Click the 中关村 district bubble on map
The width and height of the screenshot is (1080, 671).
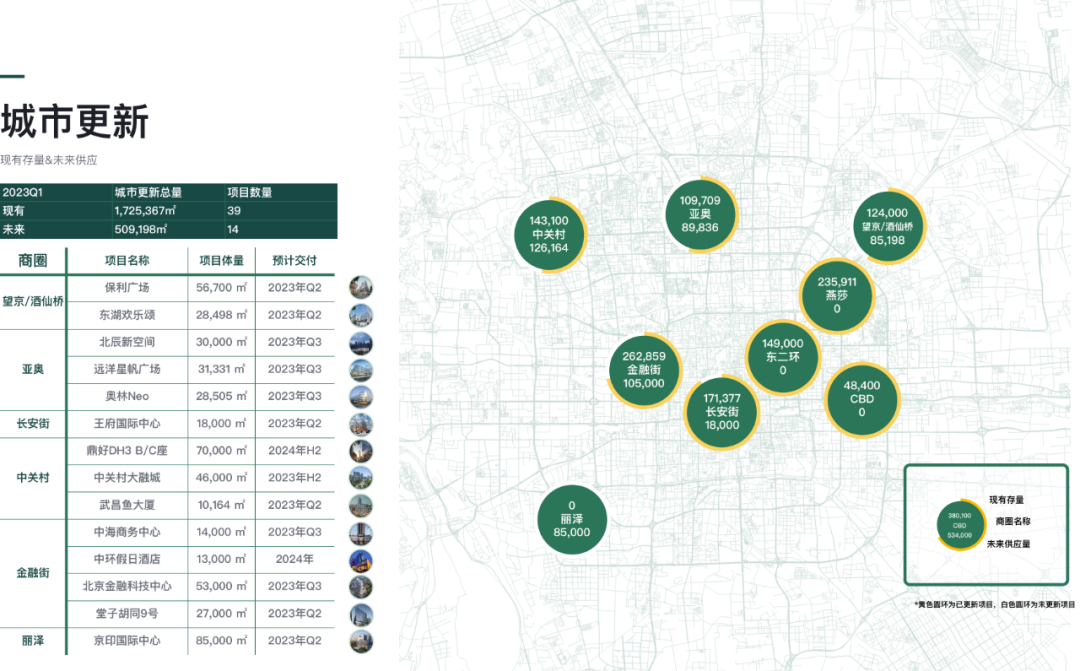click(x=548, y=234)
